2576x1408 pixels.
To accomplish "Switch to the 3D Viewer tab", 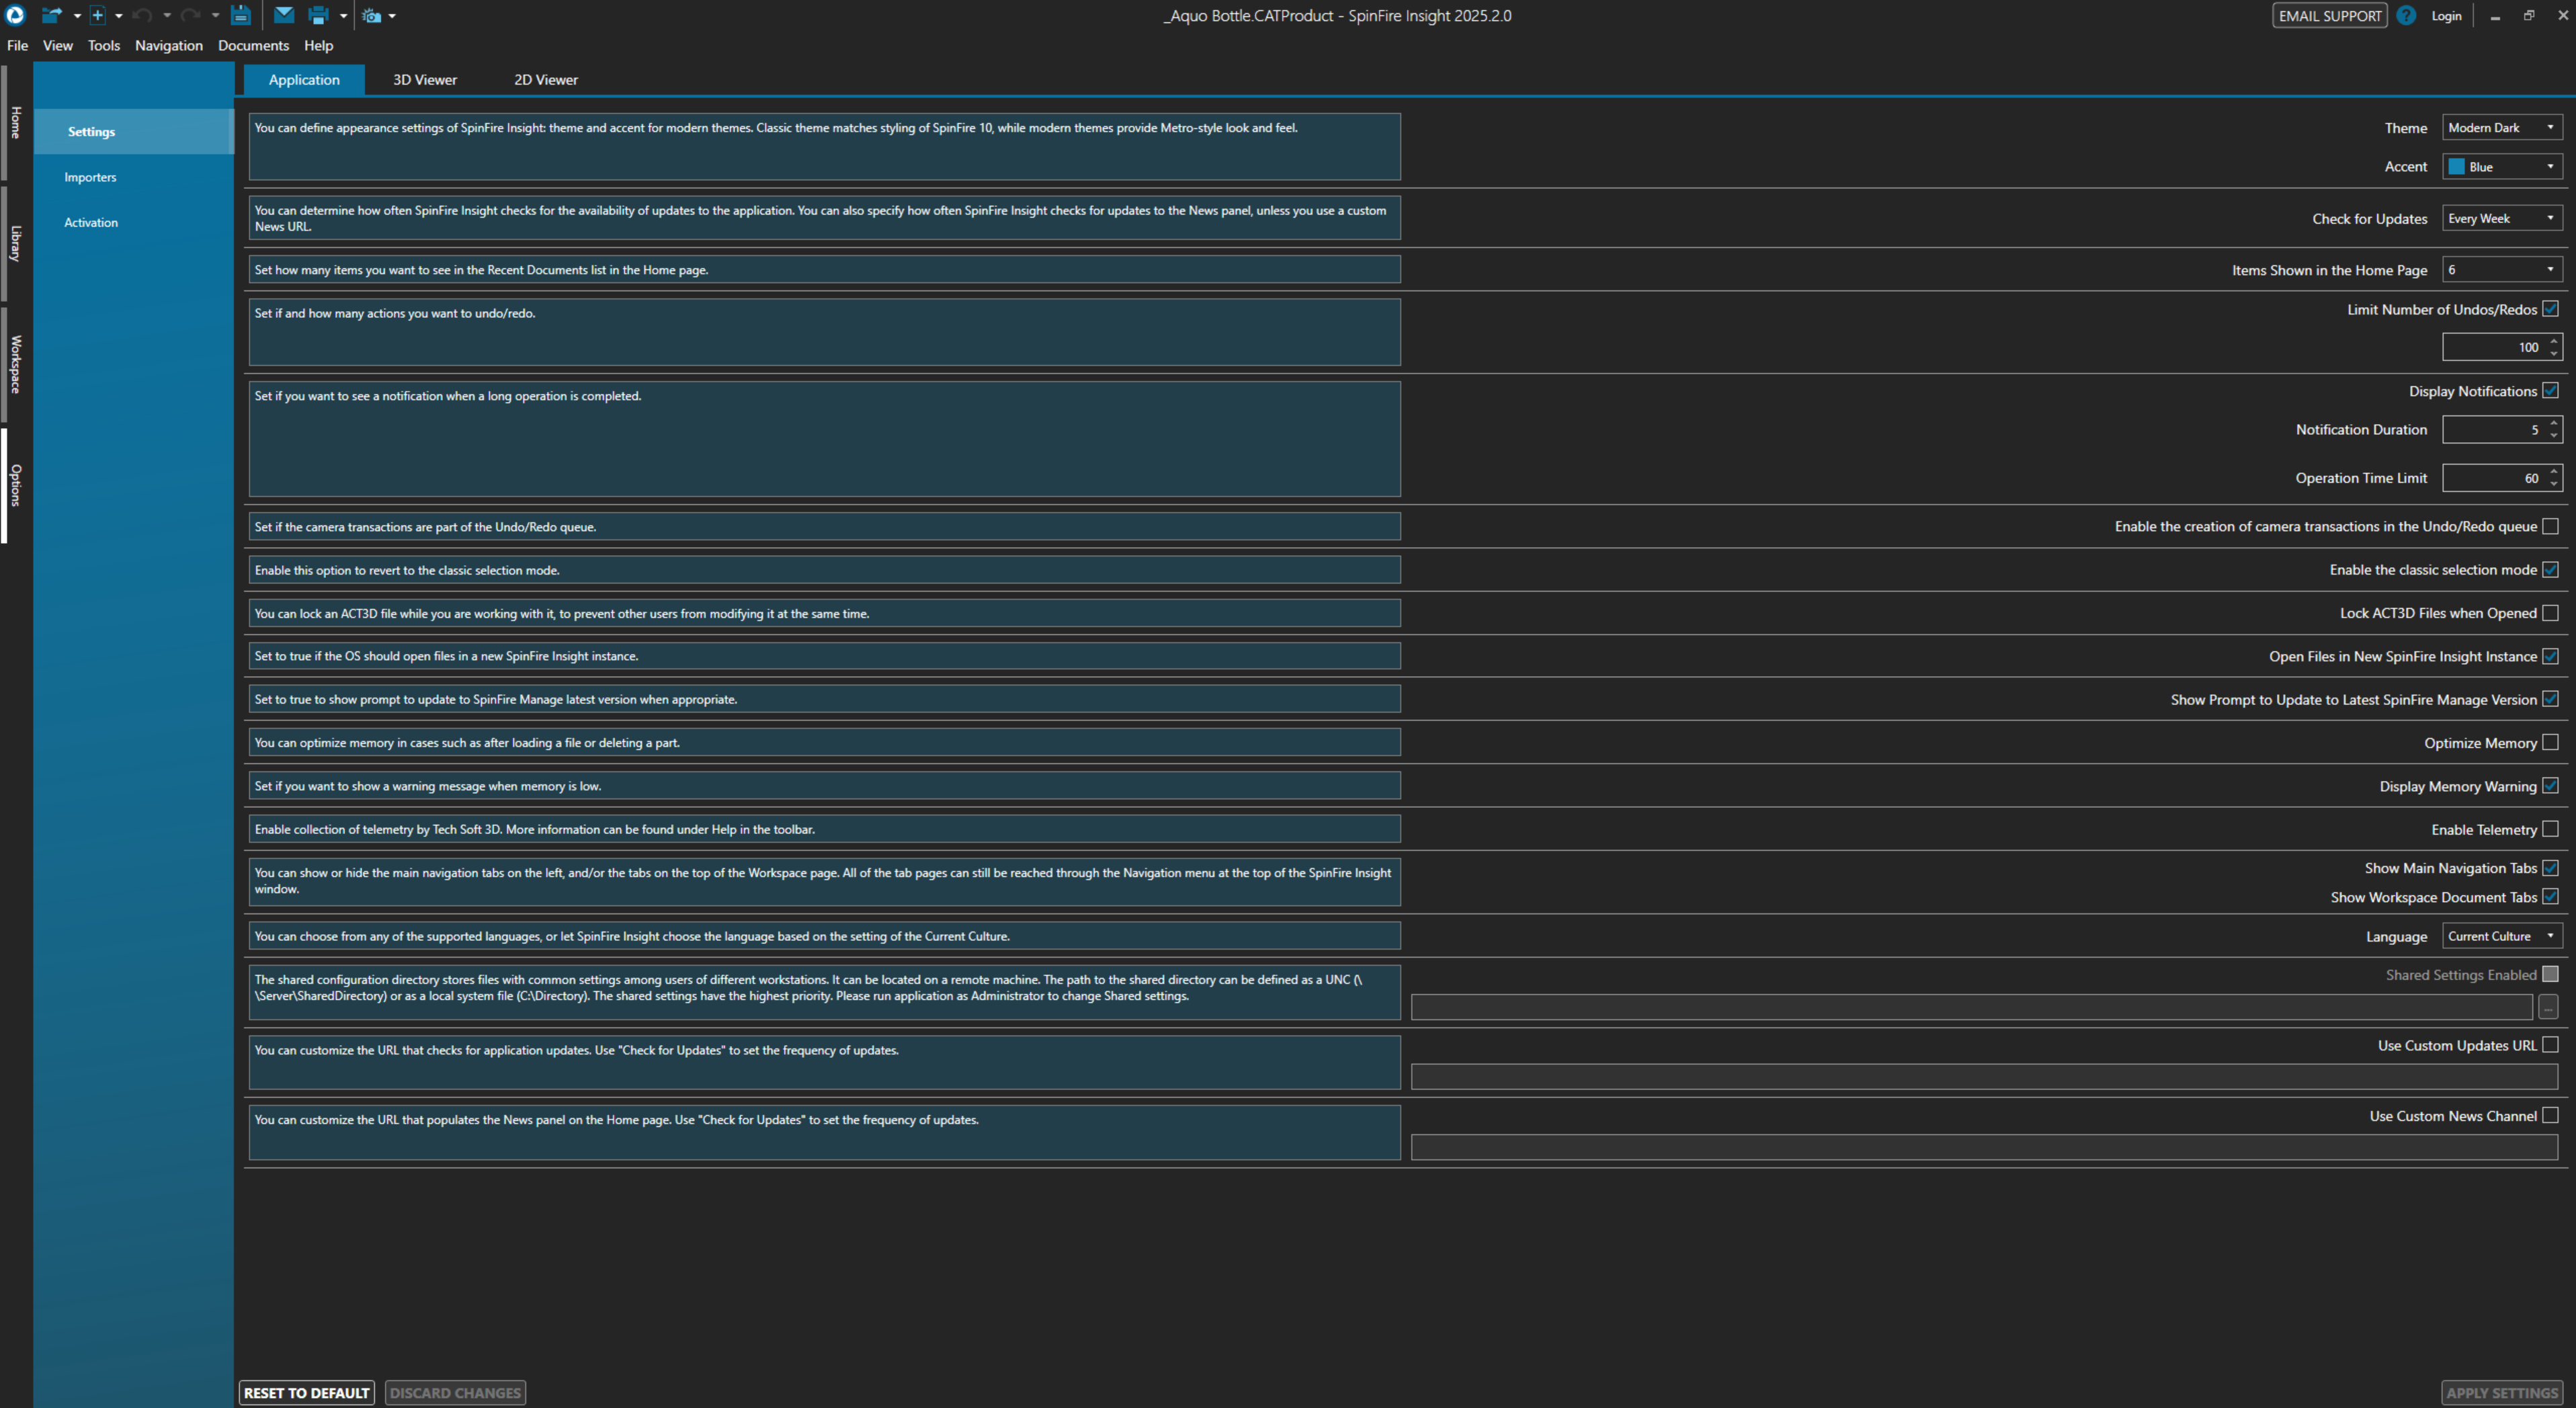I will pos(424,80).
